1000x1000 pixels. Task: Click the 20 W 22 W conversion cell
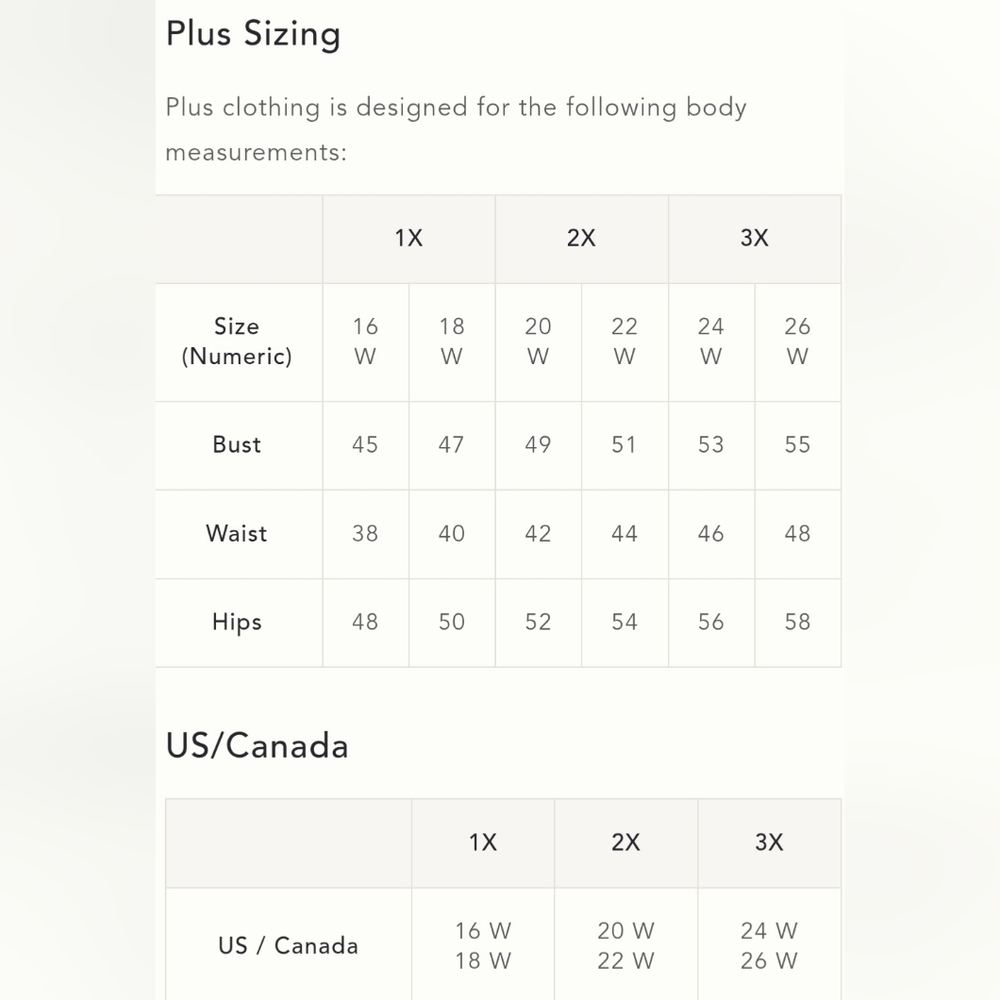tap(626, 945)
